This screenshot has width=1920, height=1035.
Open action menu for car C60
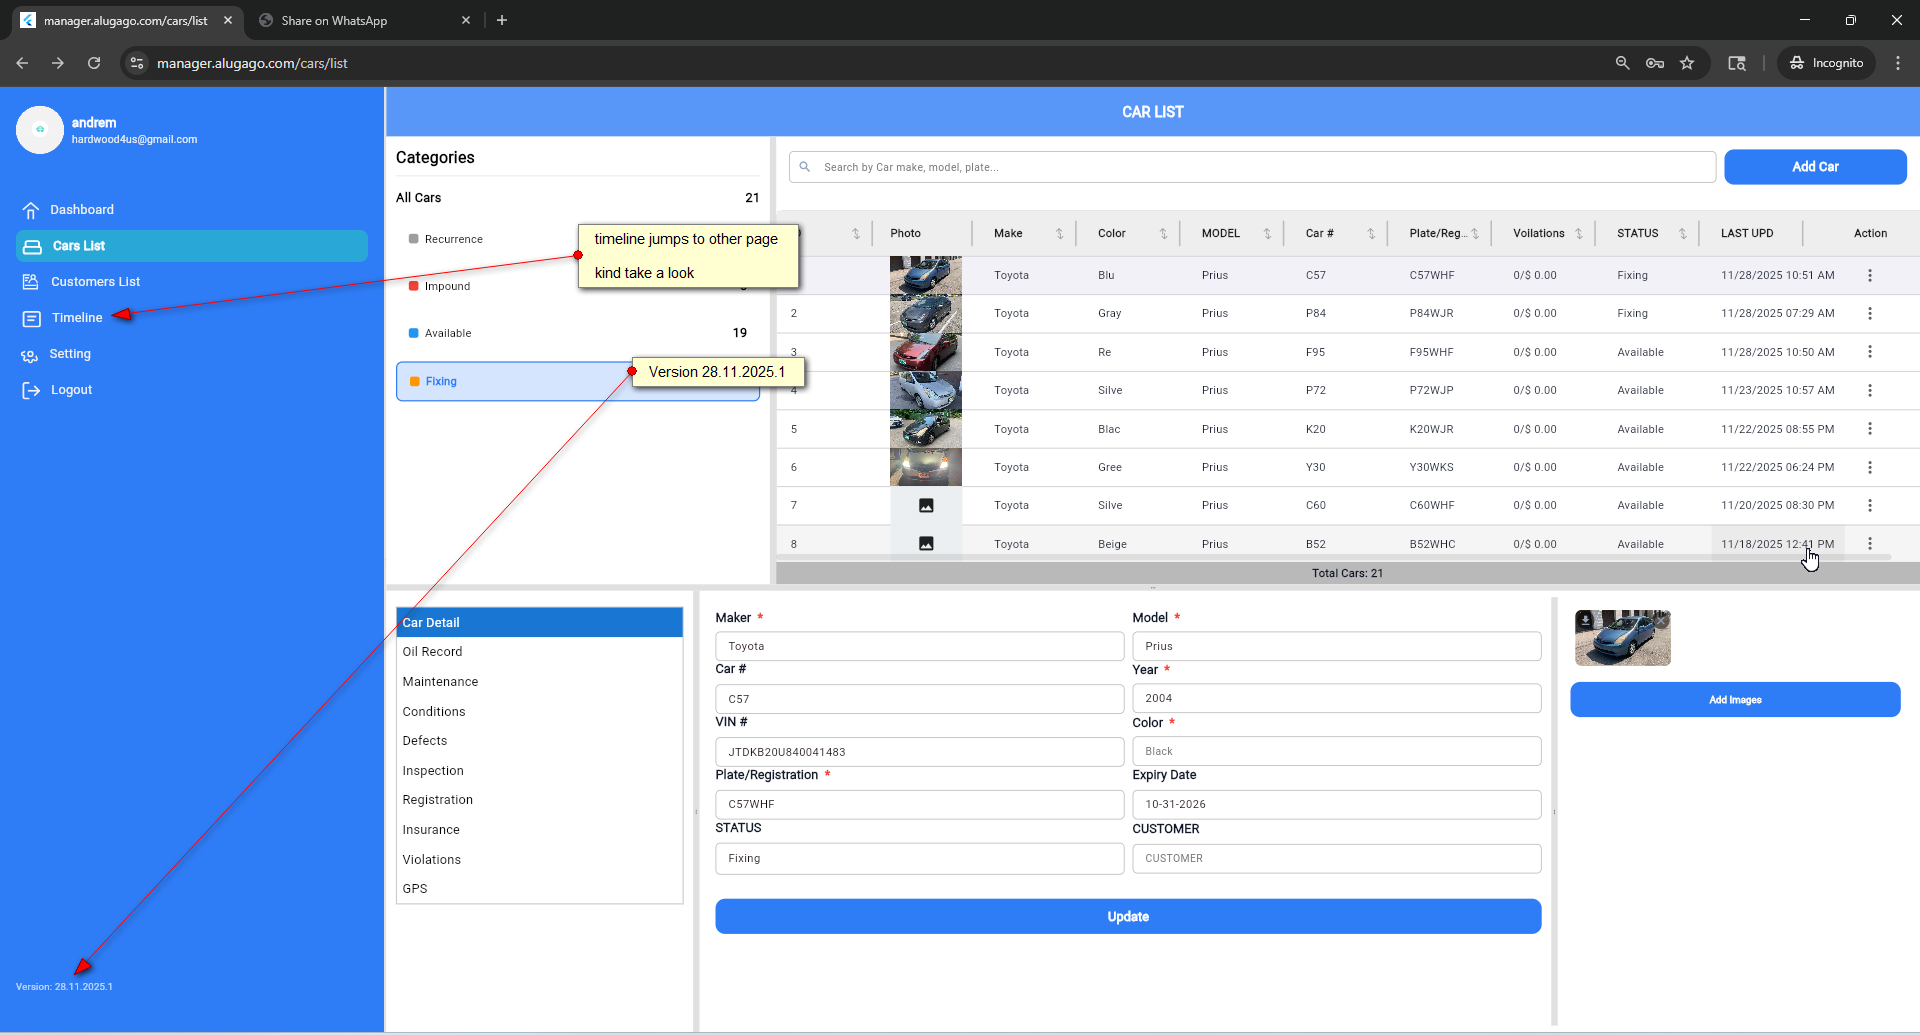click(1869, 506)
